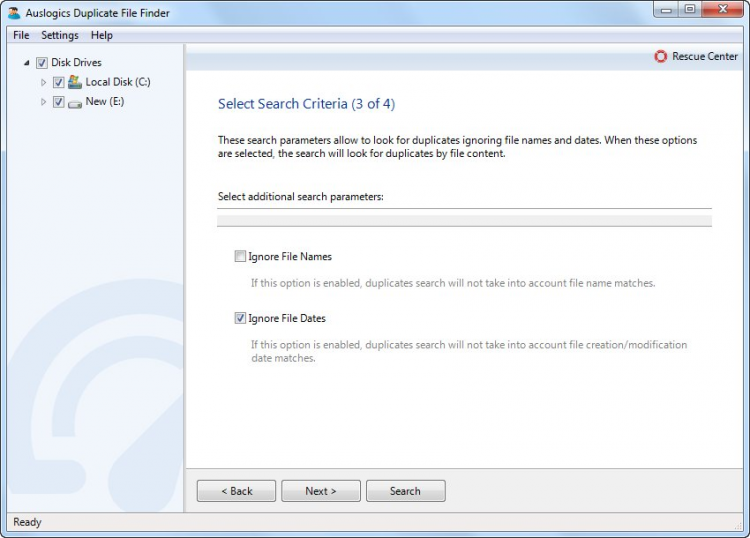The width and height of the screenshot is (750, 538).
Task: Start scanning with the Search button
Action: (405, 491)
